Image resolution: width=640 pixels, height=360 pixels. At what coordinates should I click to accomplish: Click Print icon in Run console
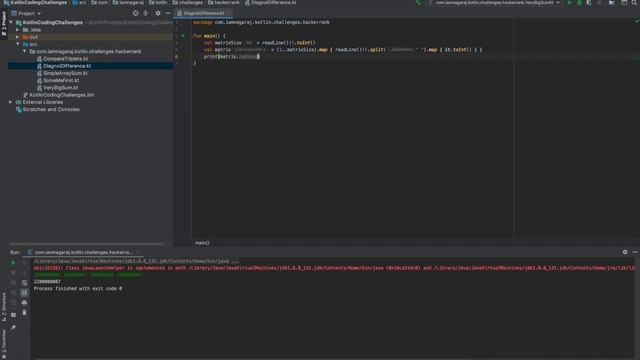(x=24, y=302)
